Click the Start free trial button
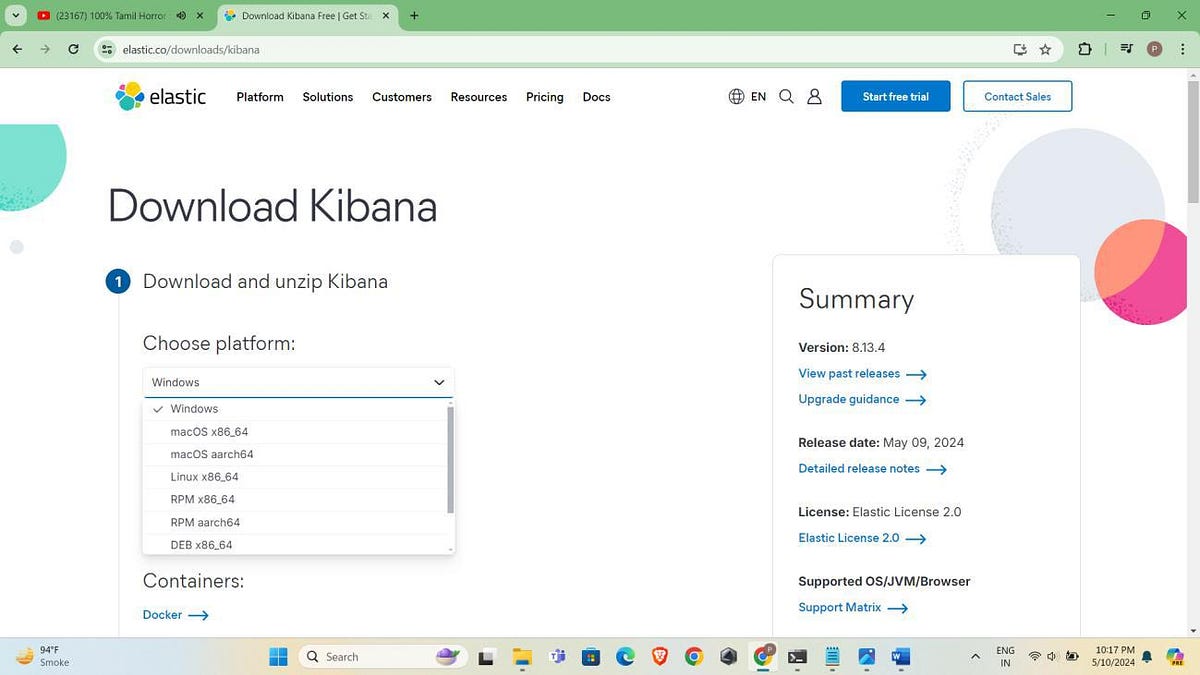Image resolution: width=1200 pixels, height=675 pixels. click(x=894, y=96)
